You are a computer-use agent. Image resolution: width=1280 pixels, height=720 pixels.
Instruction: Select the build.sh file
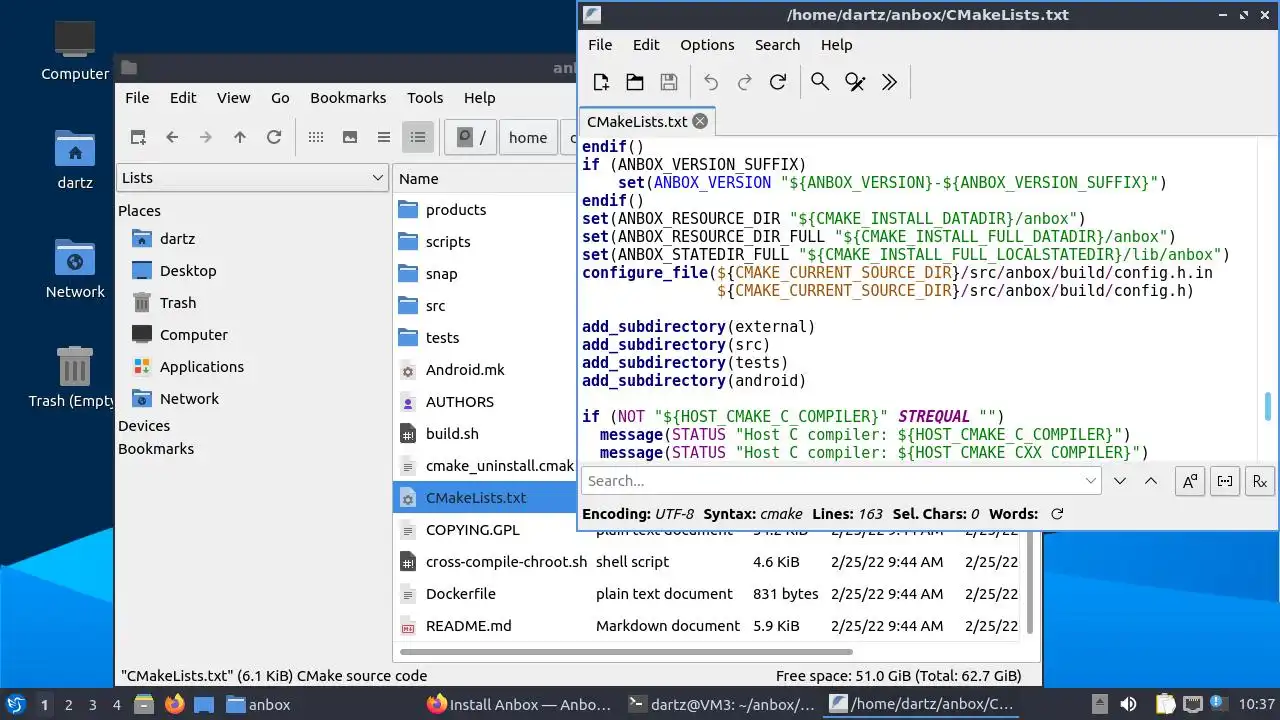(452, 434)
